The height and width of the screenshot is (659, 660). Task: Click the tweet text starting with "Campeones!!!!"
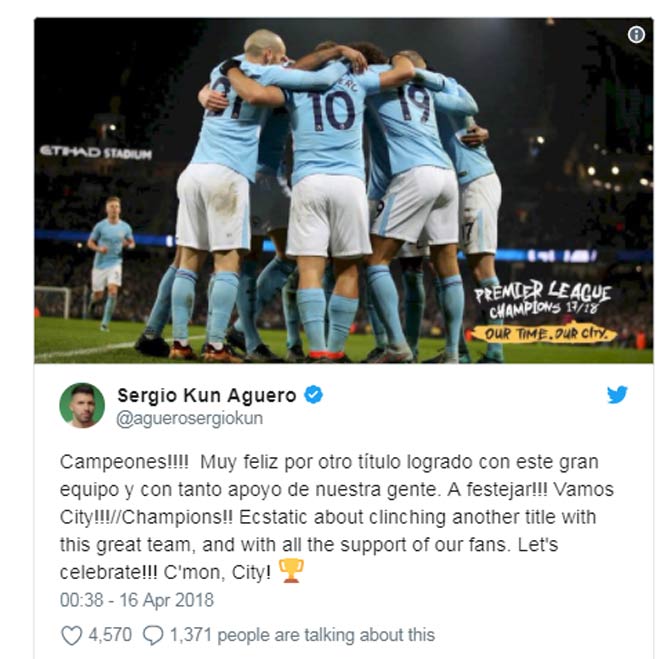[x=336, y=517]
